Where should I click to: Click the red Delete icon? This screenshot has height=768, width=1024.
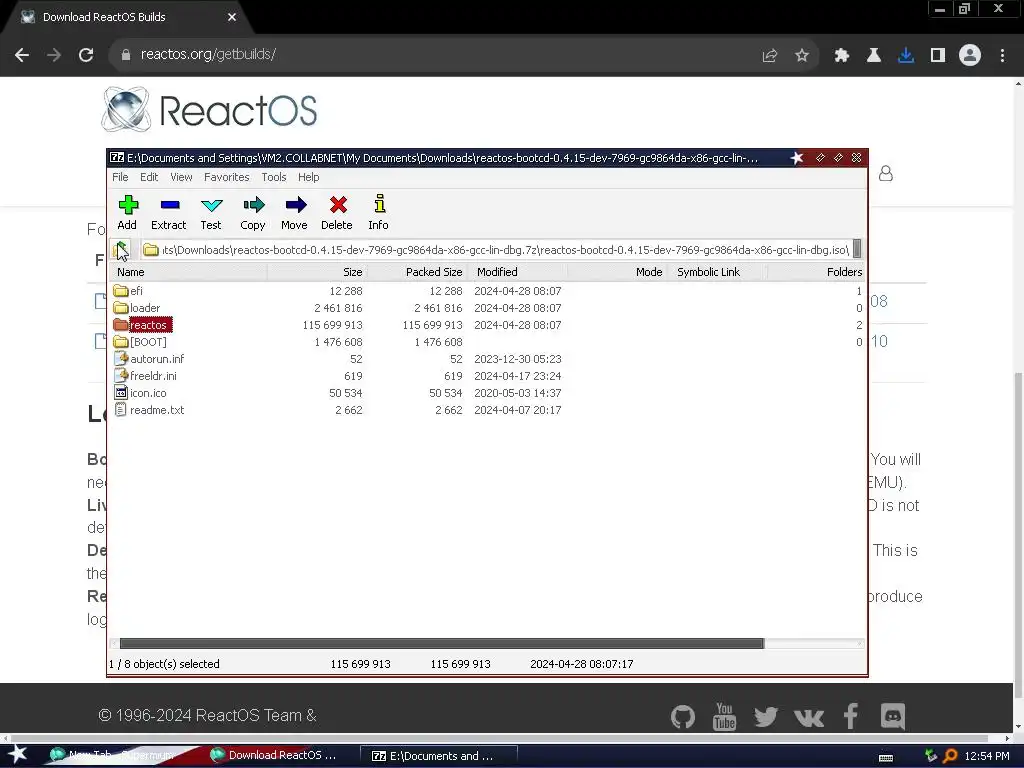pos(337,212)
